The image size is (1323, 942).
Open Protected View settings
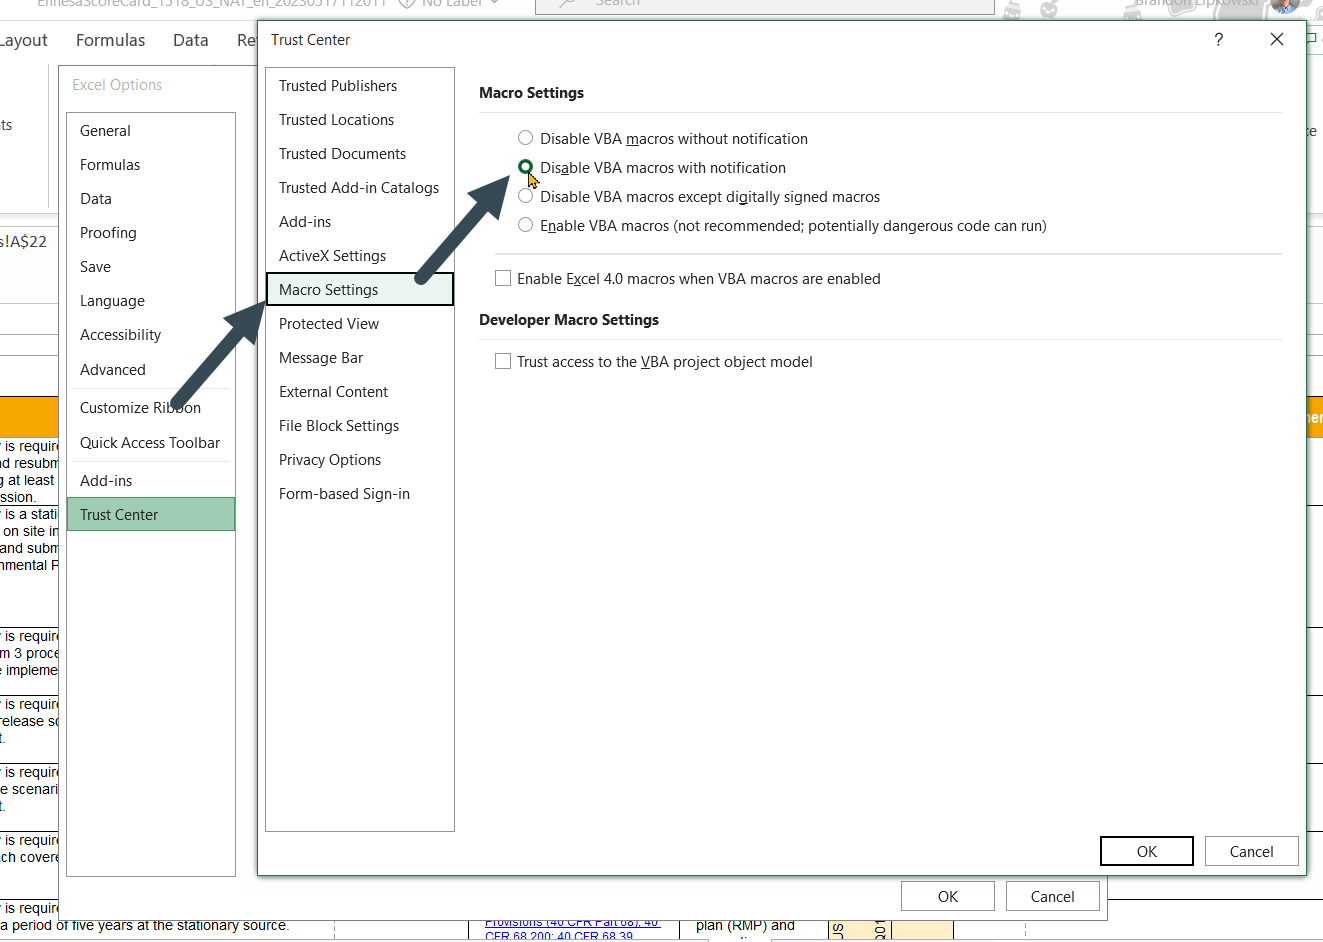click(329, 323)
